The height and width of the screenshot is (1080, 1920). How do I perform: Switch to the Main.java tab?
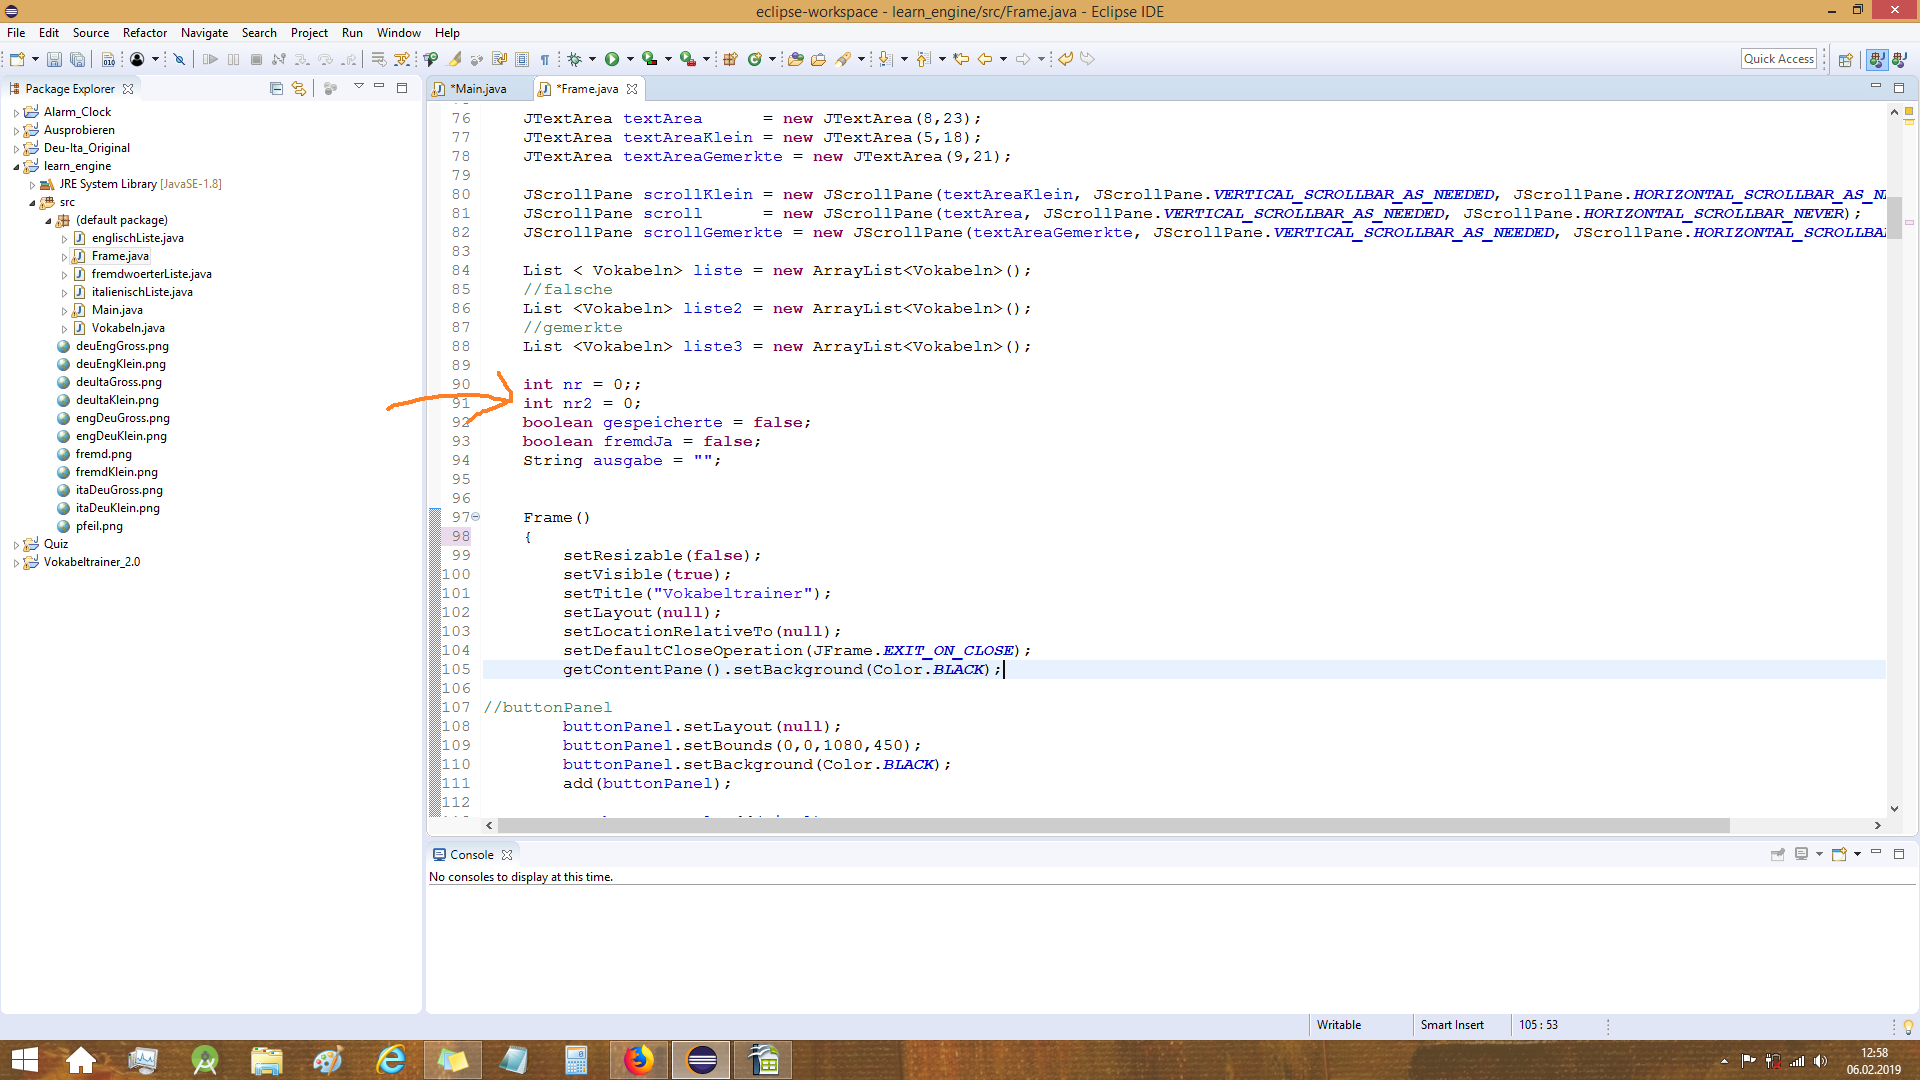pyautogui.click(x=478, y=88)
